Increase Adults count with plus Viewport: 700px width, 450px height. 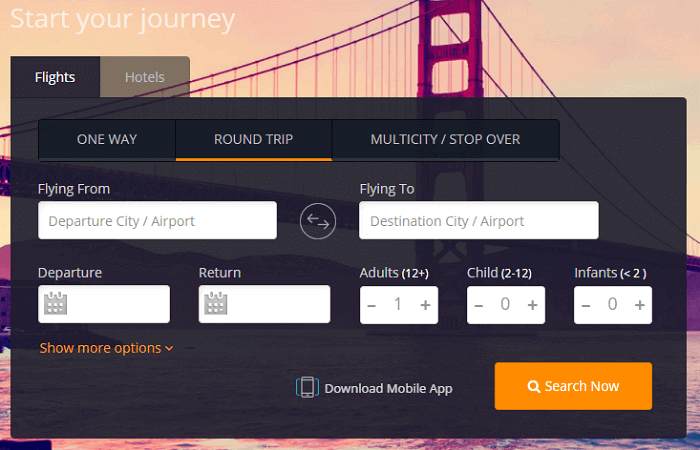click(x=425, y=305)
